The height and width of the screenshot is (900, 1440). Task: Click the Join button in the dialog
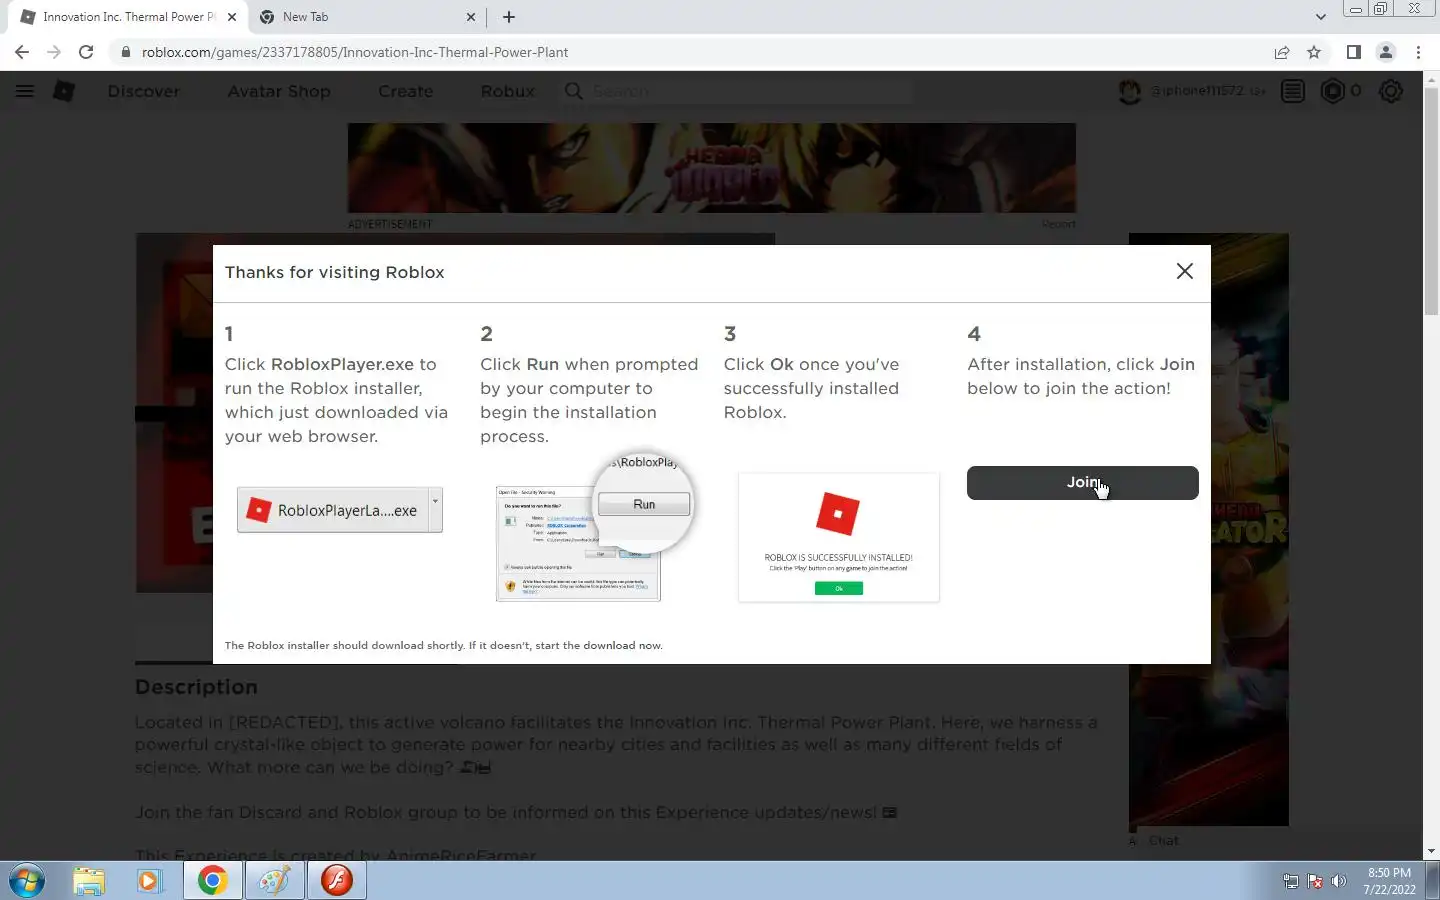1082,483
